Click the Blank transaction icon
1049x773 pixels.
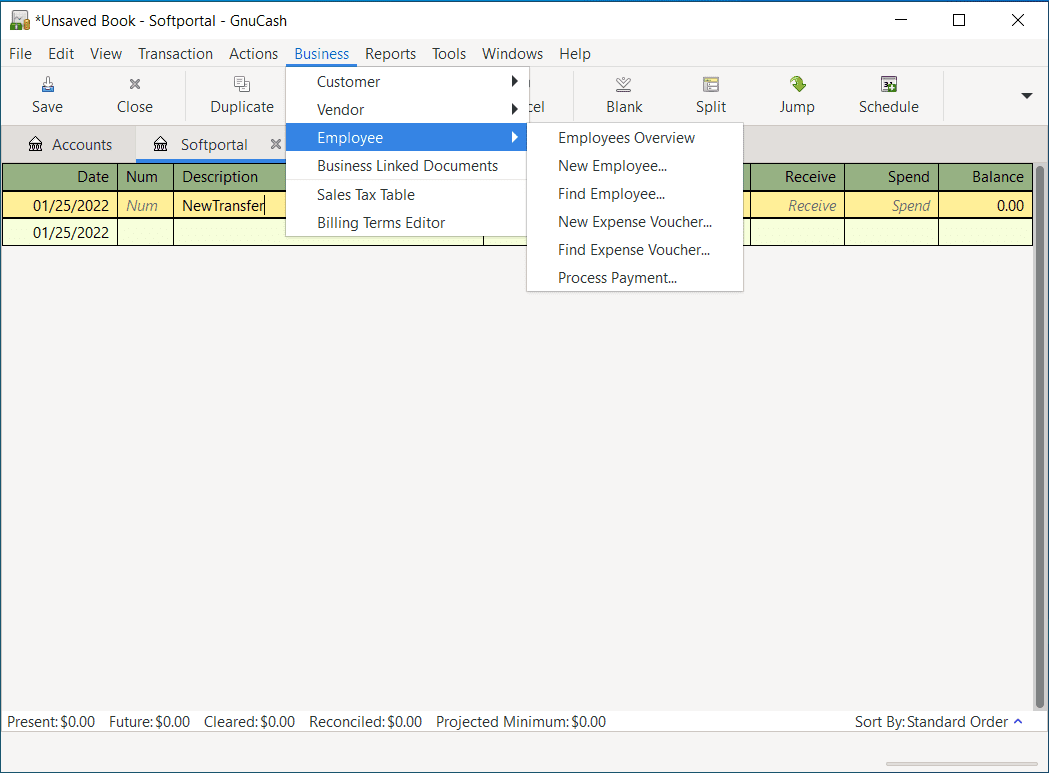click(x=624, y=84)
